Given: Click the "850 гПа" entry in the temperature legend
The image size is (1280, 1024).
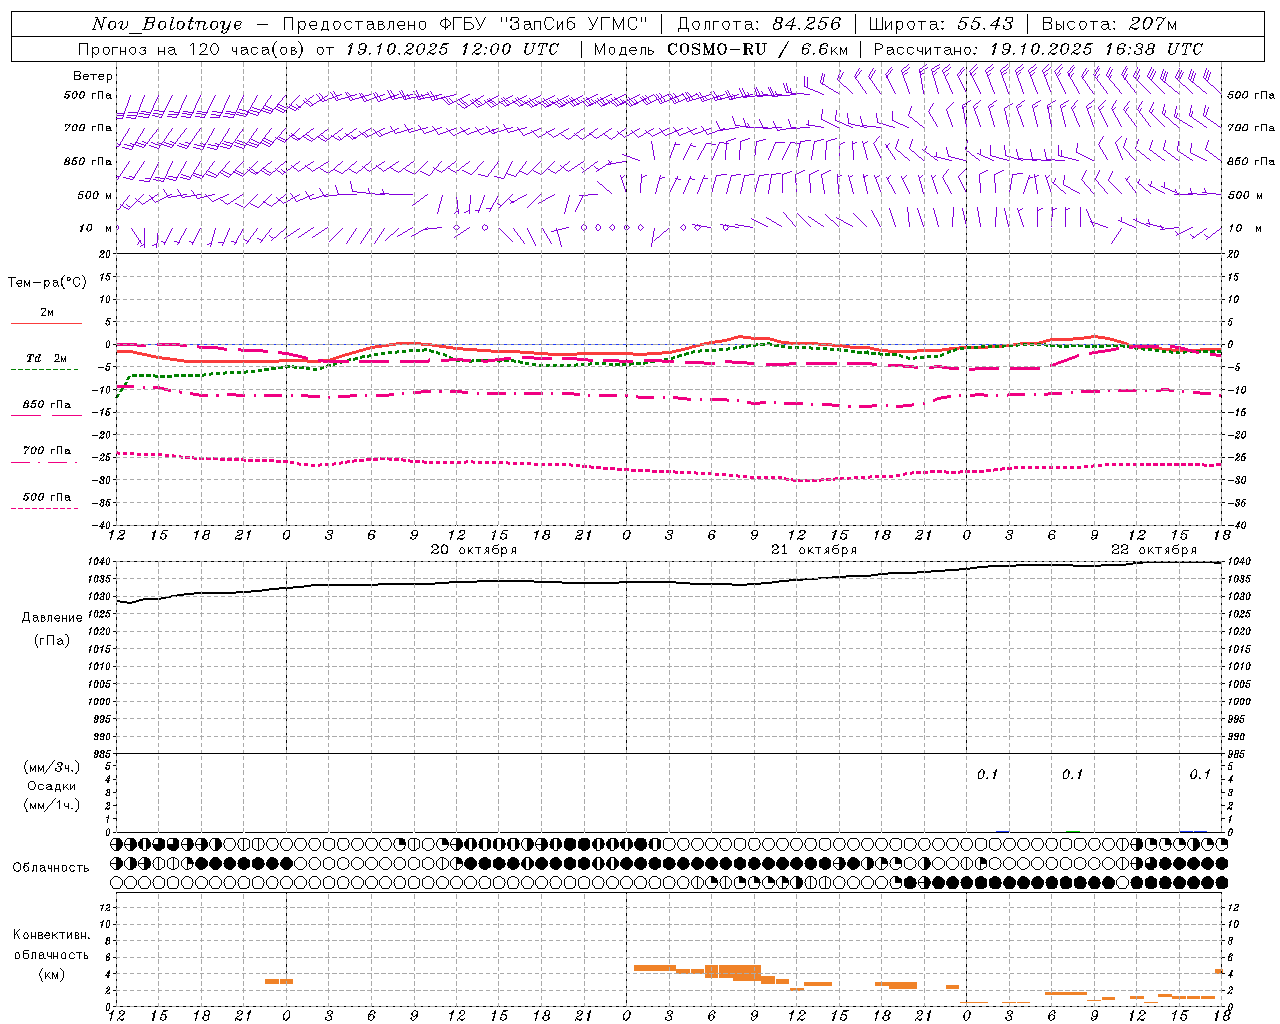Looking at the screenshot, I should 47,405.
